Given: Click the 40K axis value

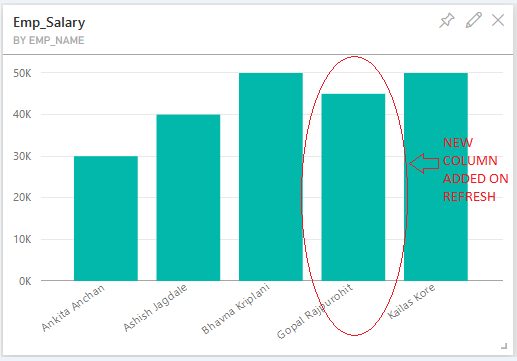Looking at the screenshot, I should tap(22, 115).
